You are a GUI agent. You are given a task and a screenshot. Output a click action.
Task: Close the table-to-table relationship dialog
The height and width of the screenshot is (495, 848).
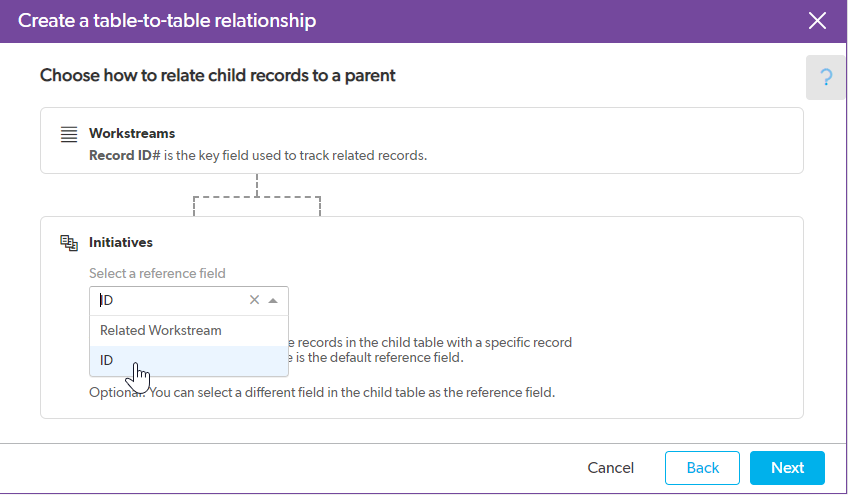coord(817,21)
